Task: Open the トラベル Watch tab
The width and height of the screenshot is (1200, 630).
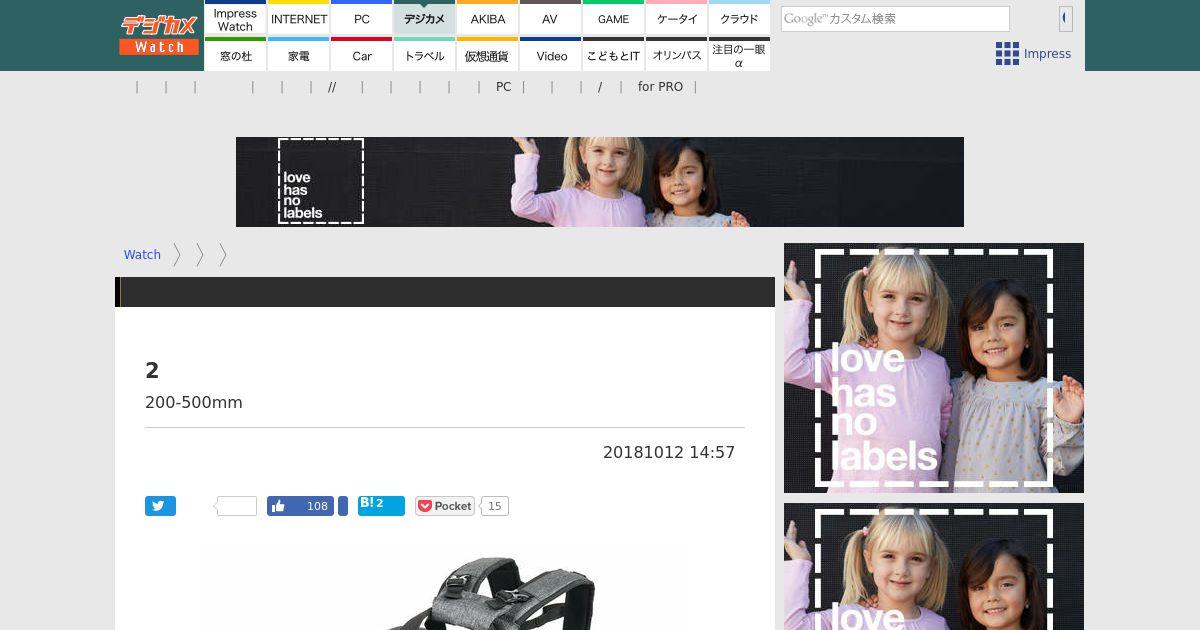Action: pyautogui.click(x=425, y=55)
